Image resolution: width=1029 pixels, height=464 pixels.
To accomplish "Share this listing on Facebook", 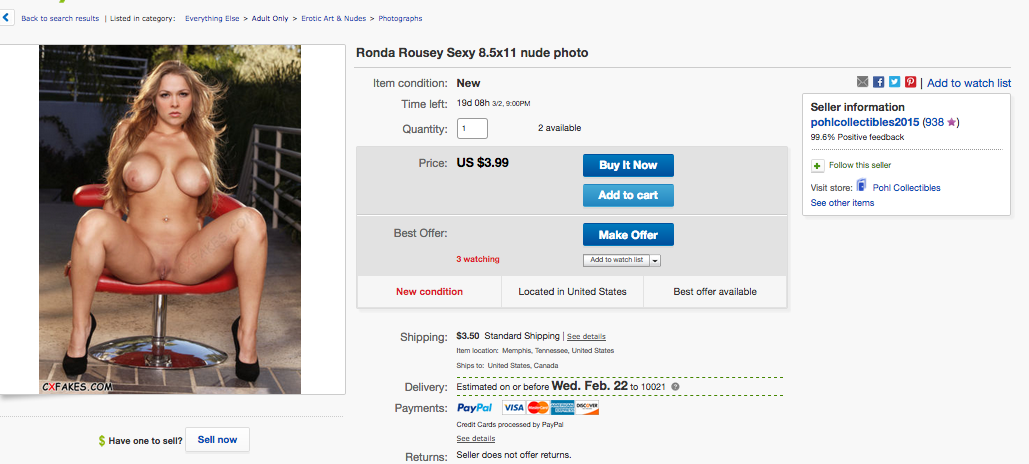I will coord(878,82).
